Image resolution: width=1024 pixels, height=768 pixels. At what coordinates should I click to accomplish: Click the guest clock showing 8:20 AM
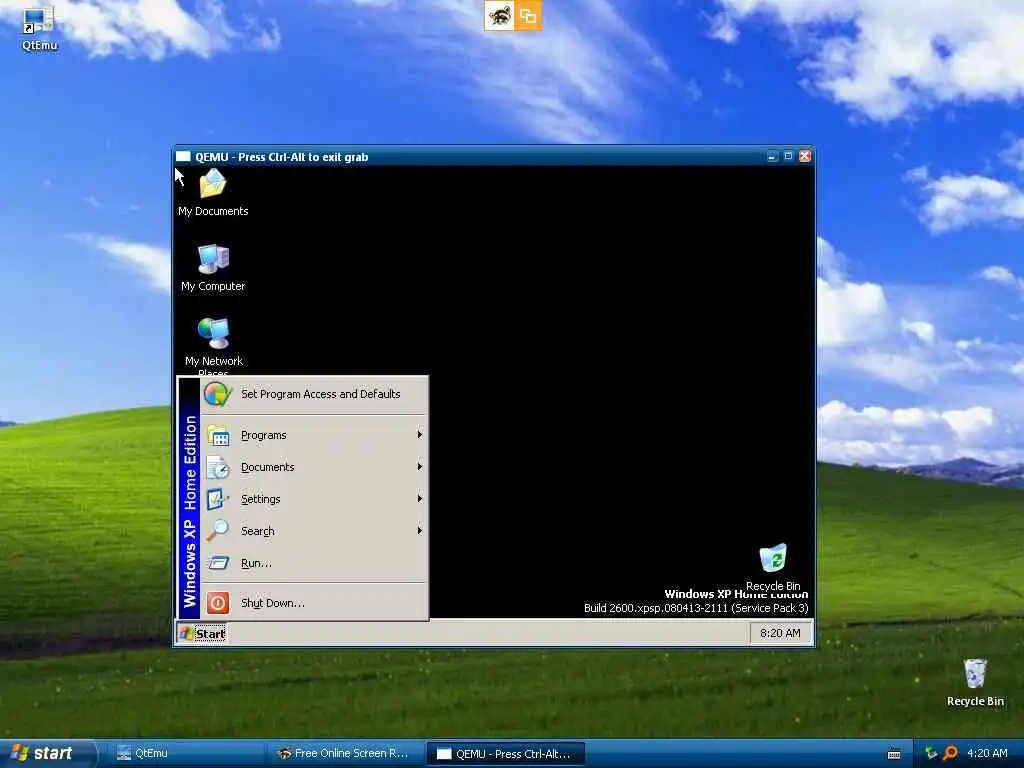[780, 633]
